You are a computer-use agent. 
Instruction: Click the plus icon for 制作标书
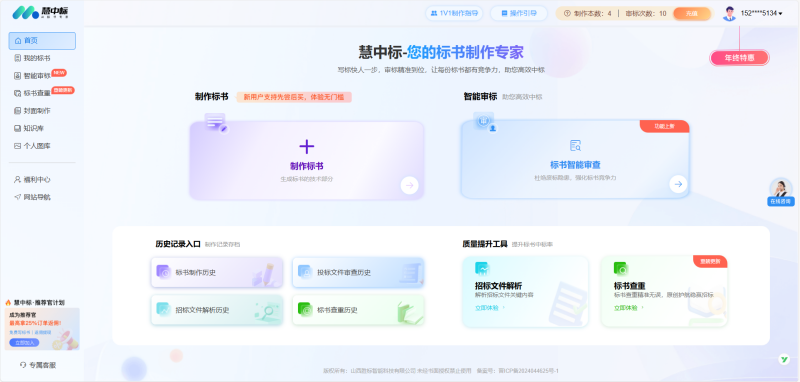(307, 147)
